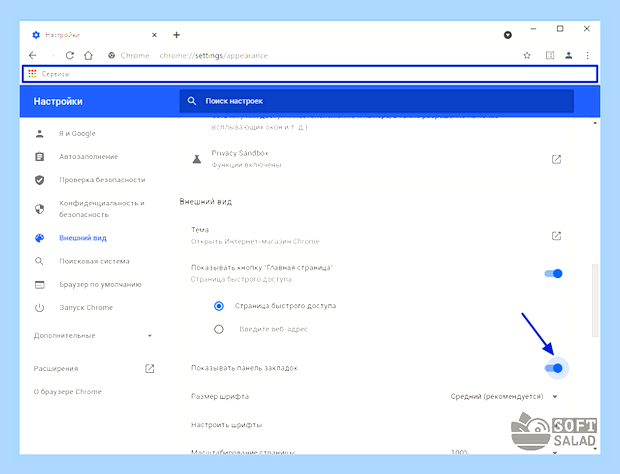Open Конфиденциальность и безопасность section
This screenshot has width=620, height=474.
click(102, 209)
